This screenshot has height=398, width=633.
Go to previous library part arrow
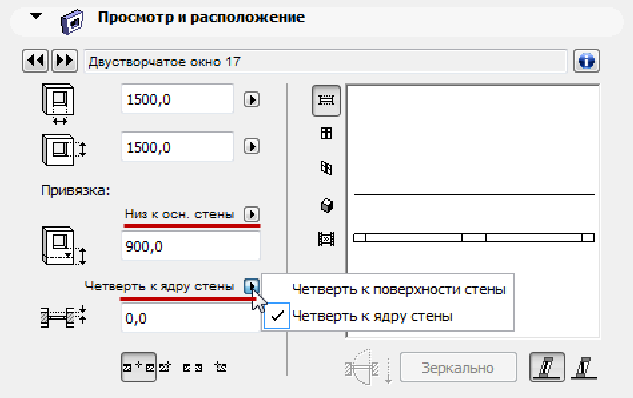pyautogui.click(x=35, y=61)
